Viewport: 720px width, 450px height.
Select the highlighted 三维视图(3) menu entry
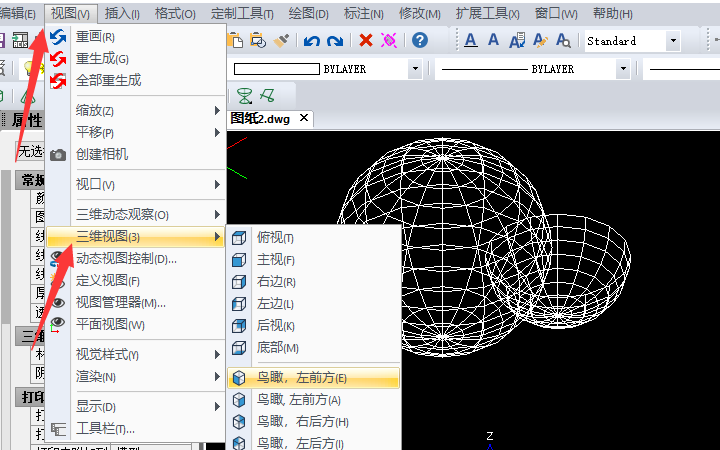[136, 237]
